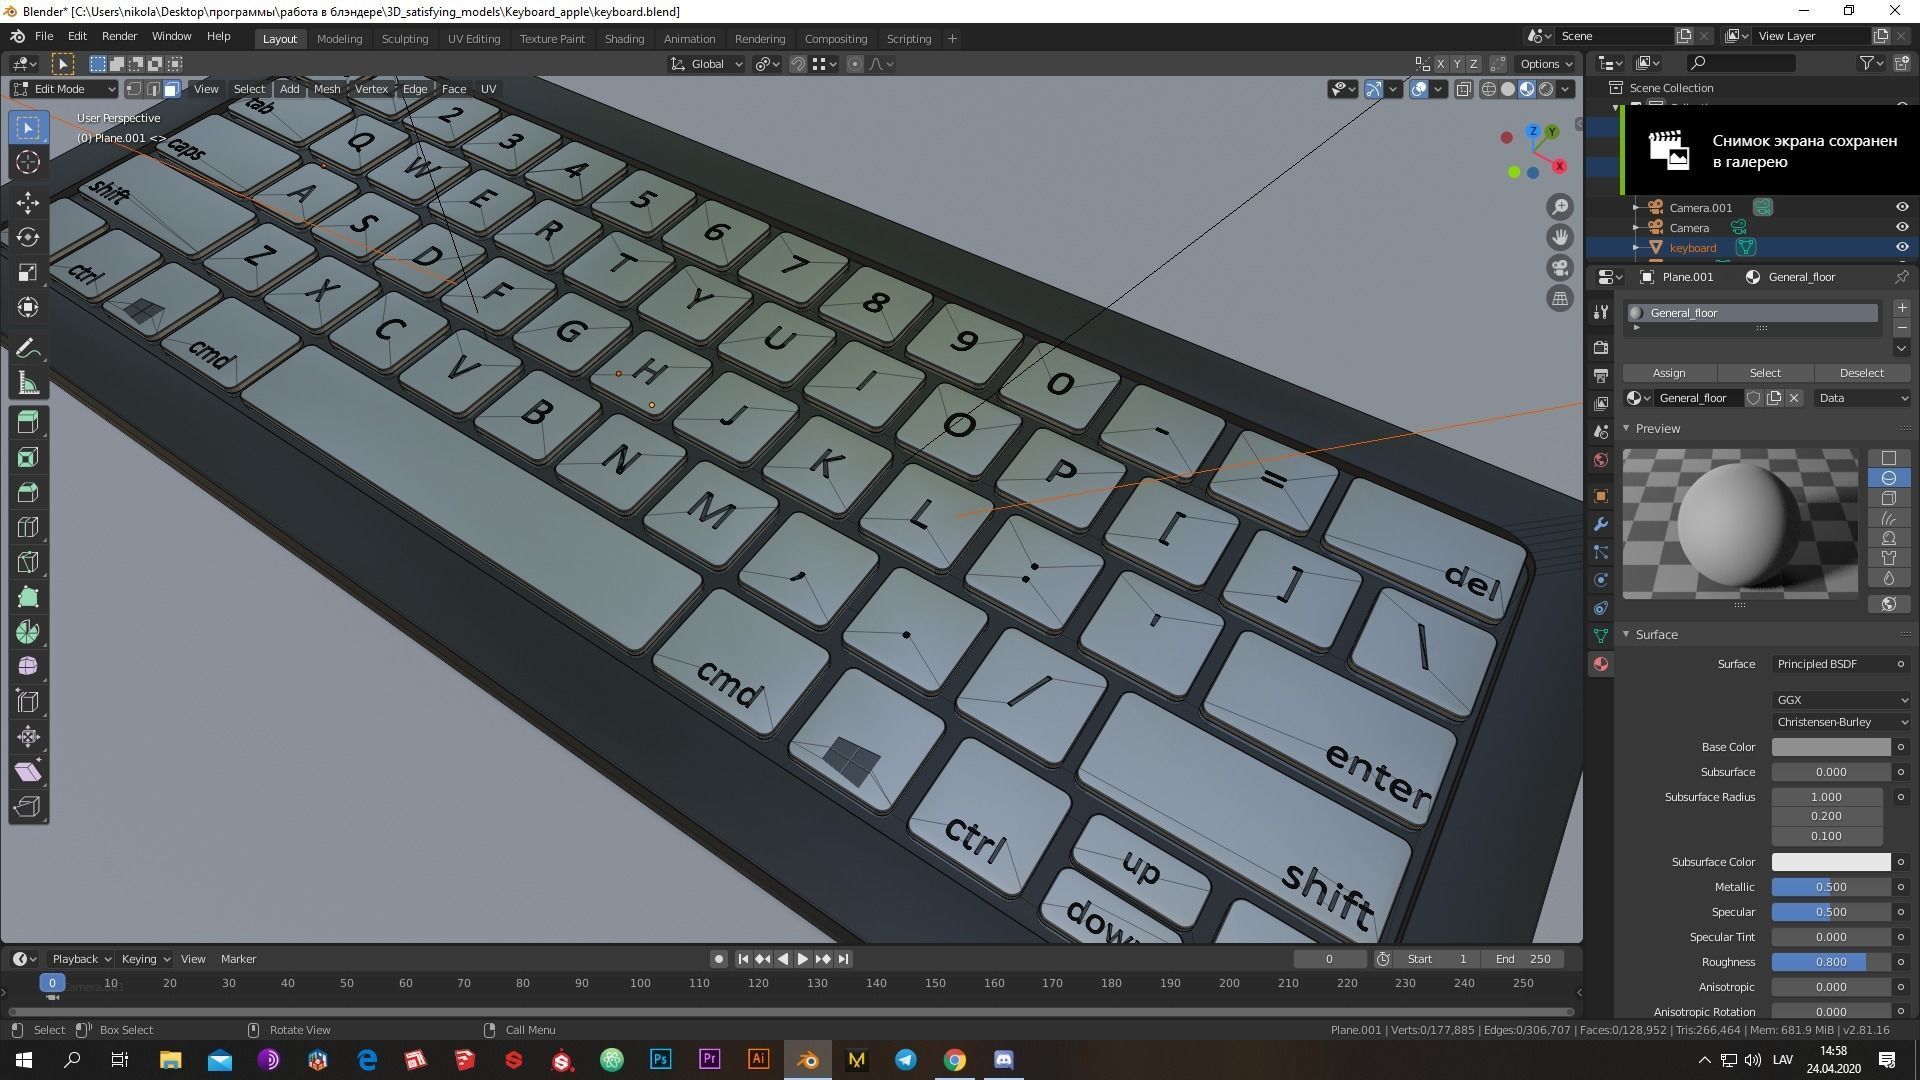Activate Inset Faces tool
Image resolution: width=1920 pixels, height=1080 pixels.
tap(28, 458)
